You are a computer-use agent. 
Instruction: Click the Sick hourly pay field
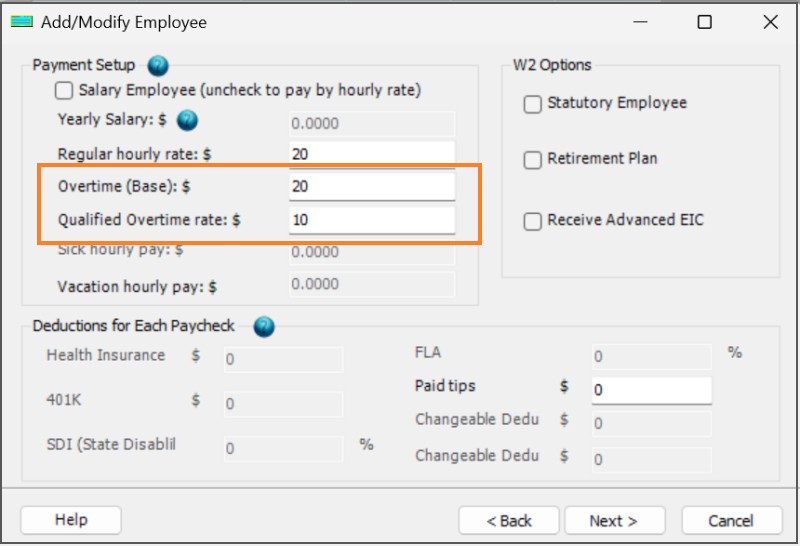371,254
